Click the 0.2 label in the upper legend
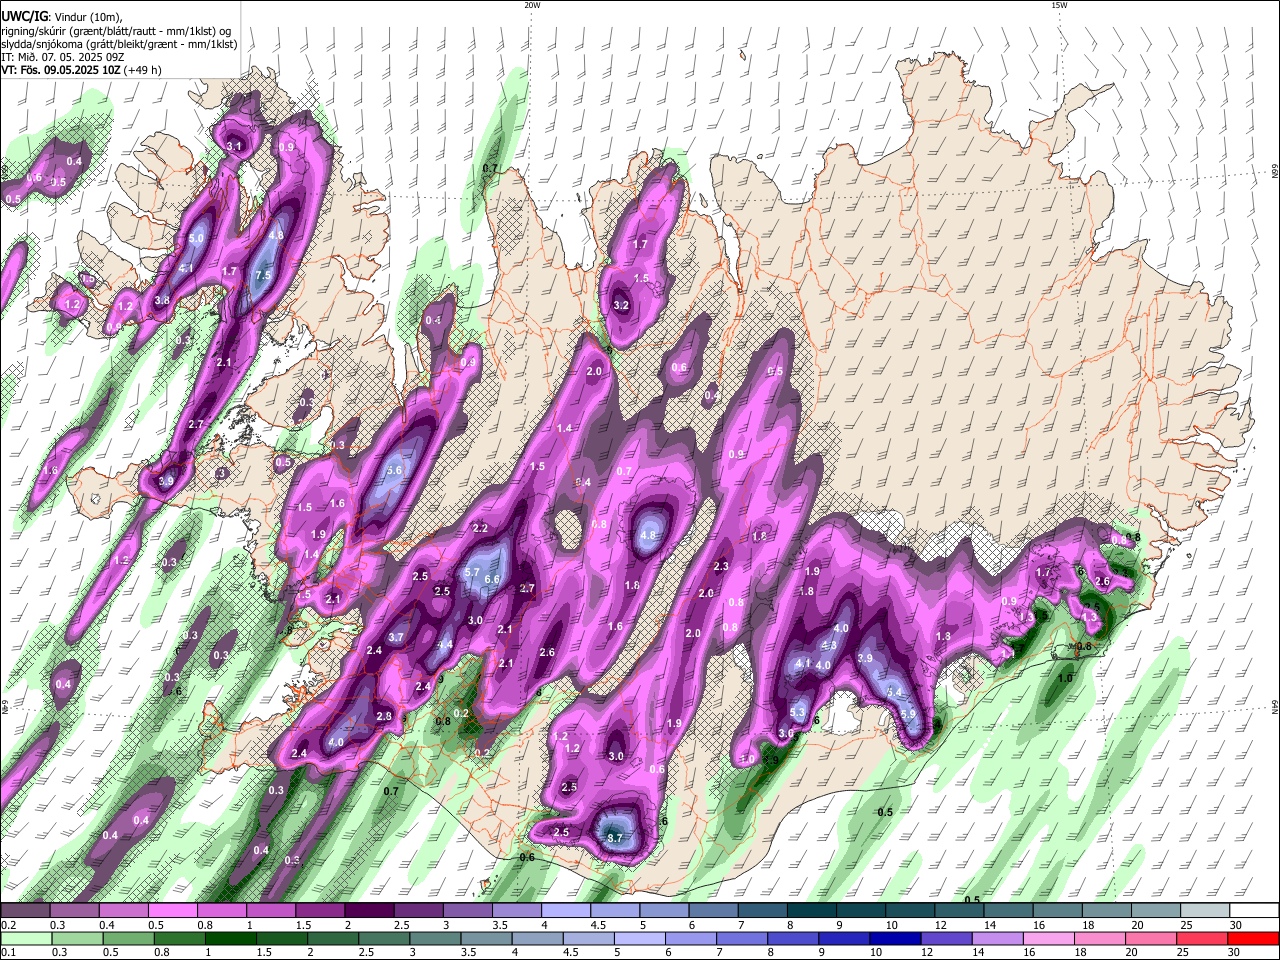 (x=9, y=925)
